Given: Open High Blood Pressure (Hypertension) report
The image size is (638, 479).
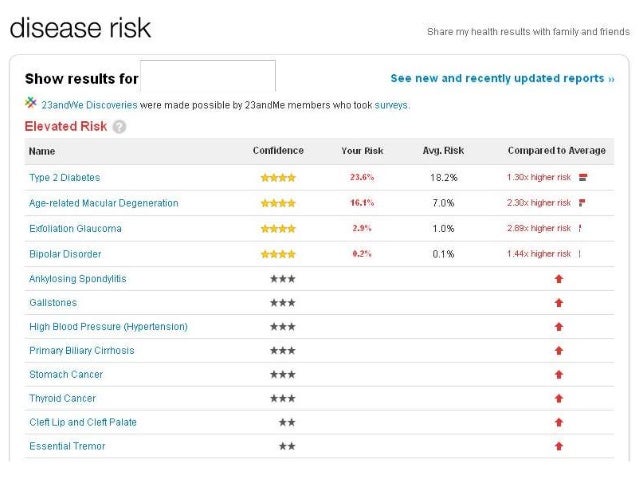Looking at the screenshot, I should coord(108,327).
